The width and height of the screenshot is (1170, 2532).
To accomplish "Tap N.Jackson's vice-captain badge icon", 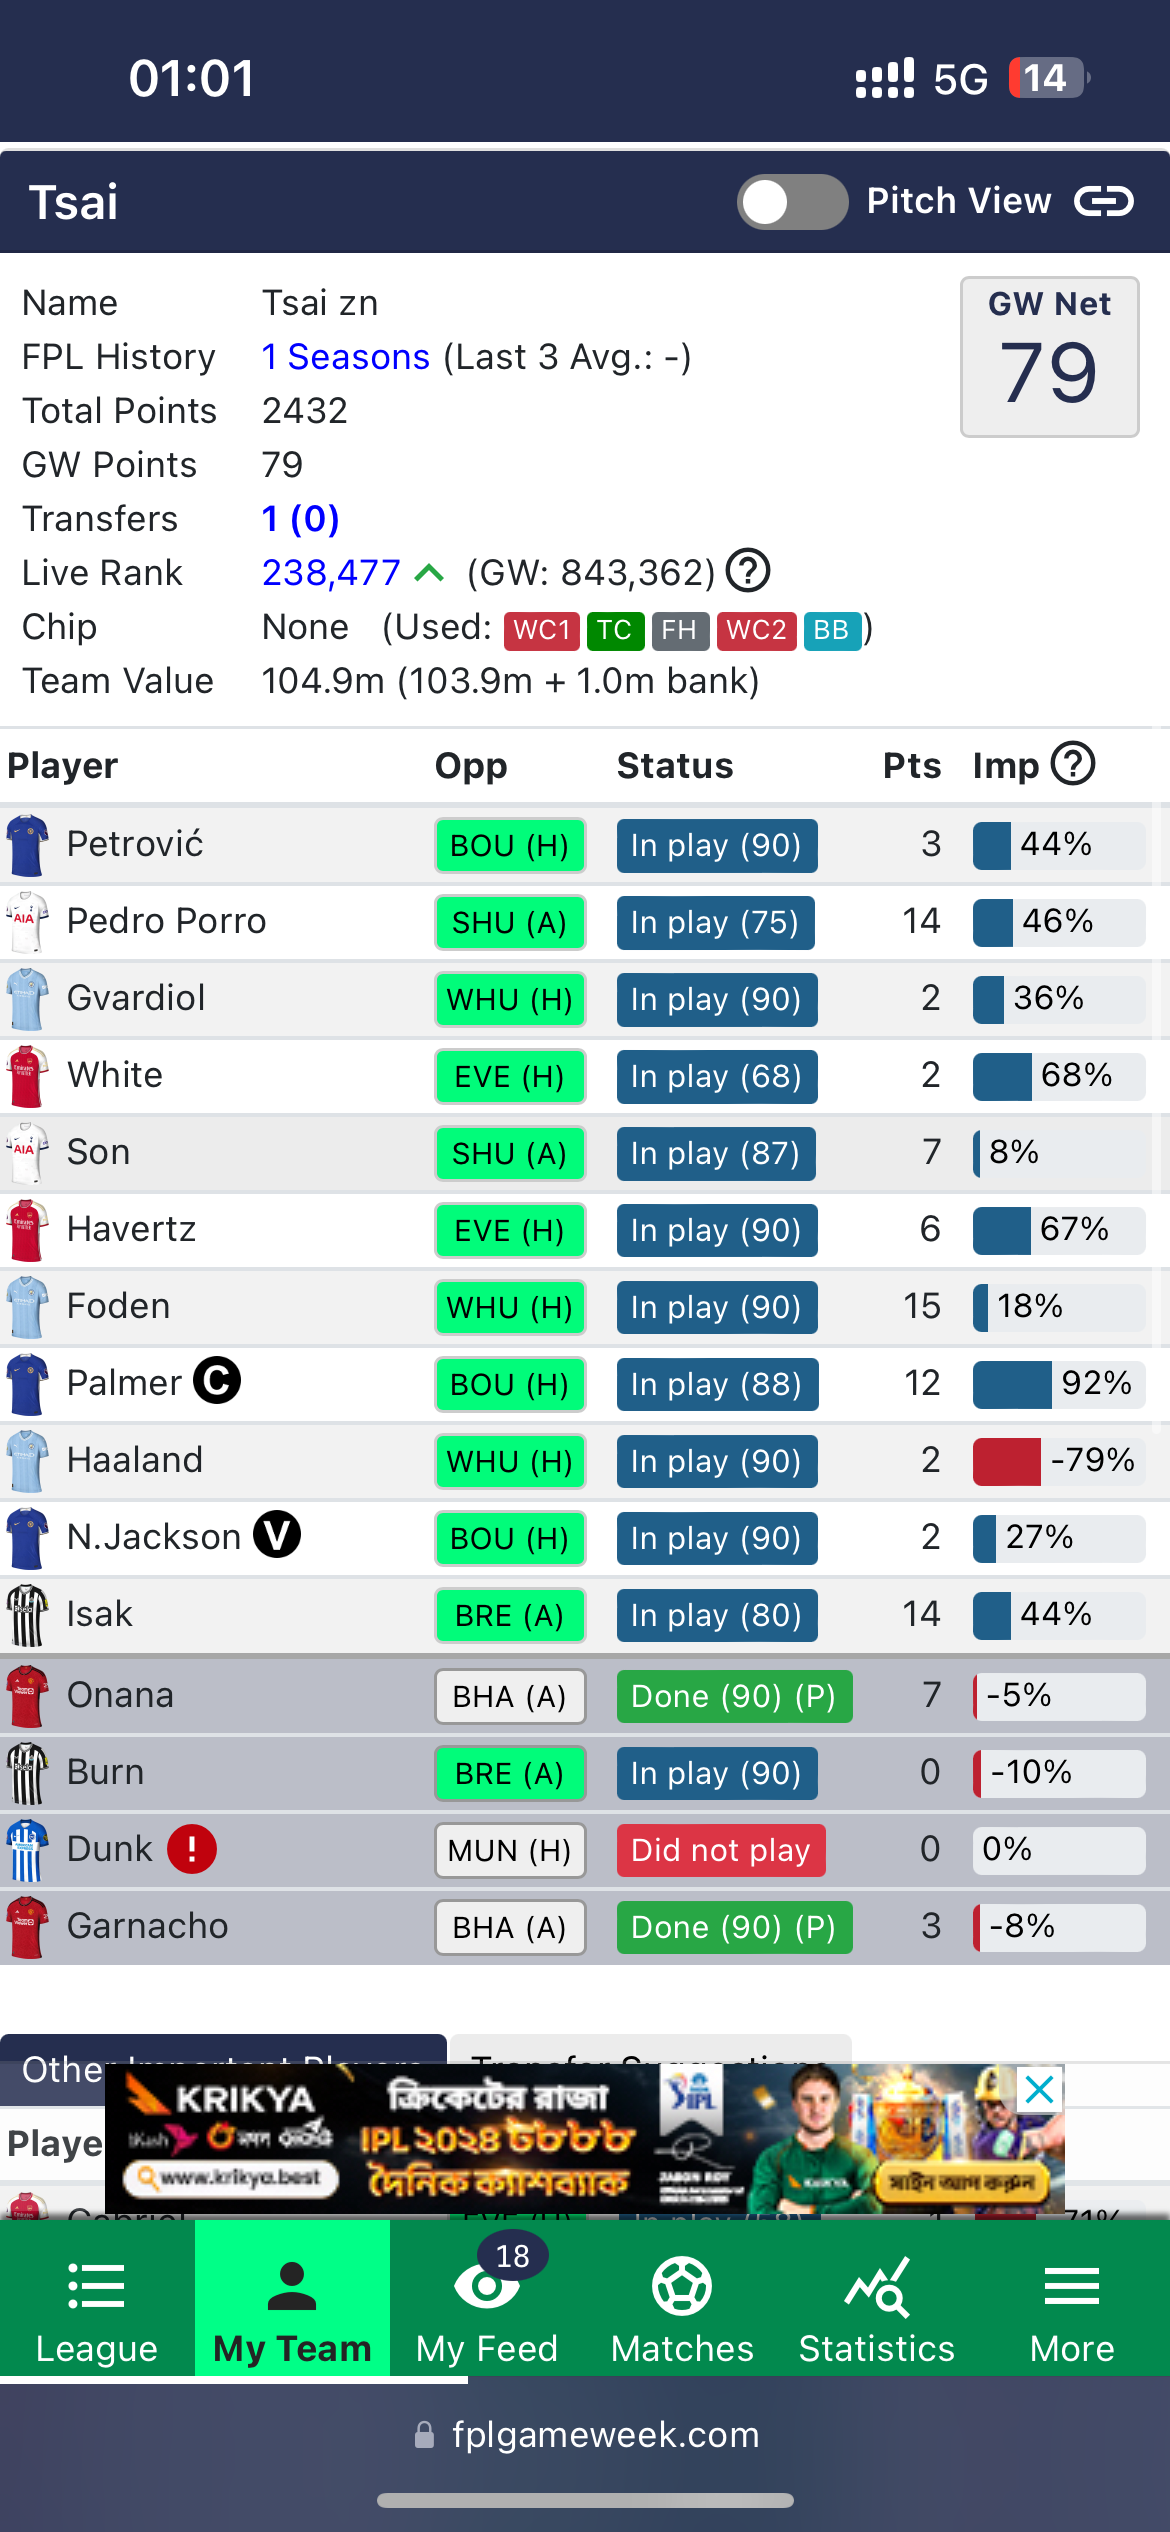I will point(277,1536).
